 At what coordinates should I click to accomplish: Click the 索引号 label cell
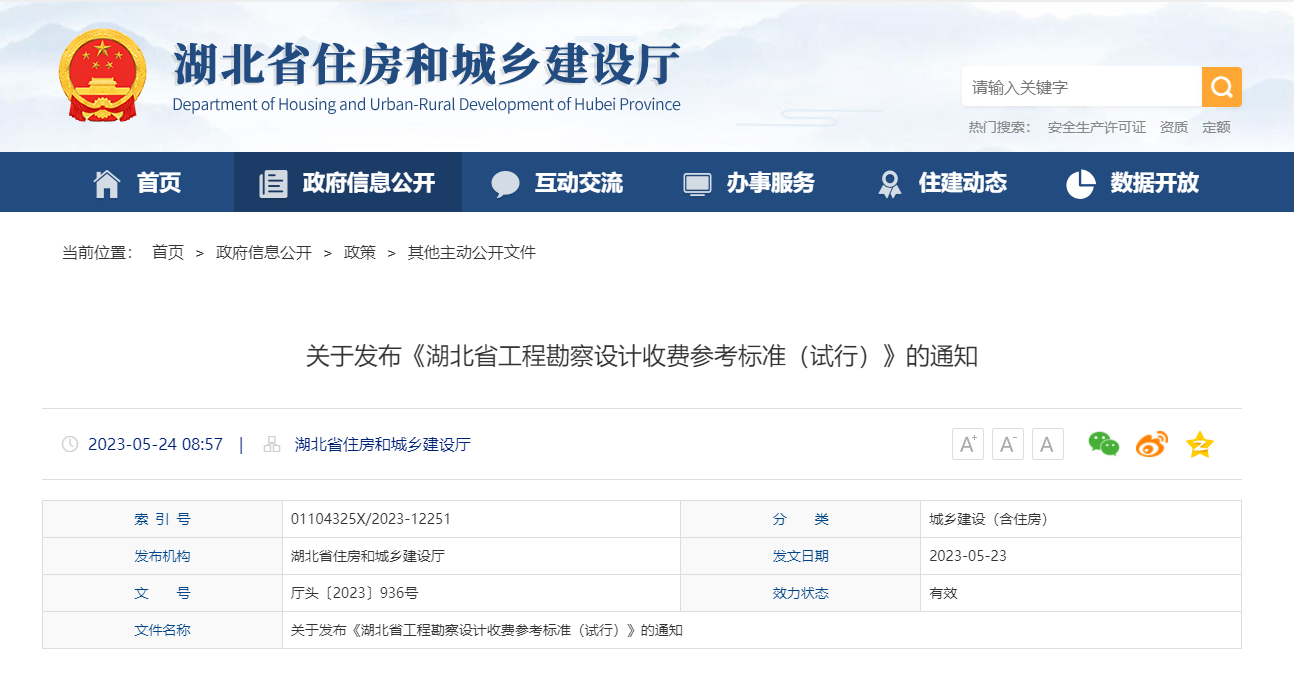pyautogui.click(x=162, y=519)
